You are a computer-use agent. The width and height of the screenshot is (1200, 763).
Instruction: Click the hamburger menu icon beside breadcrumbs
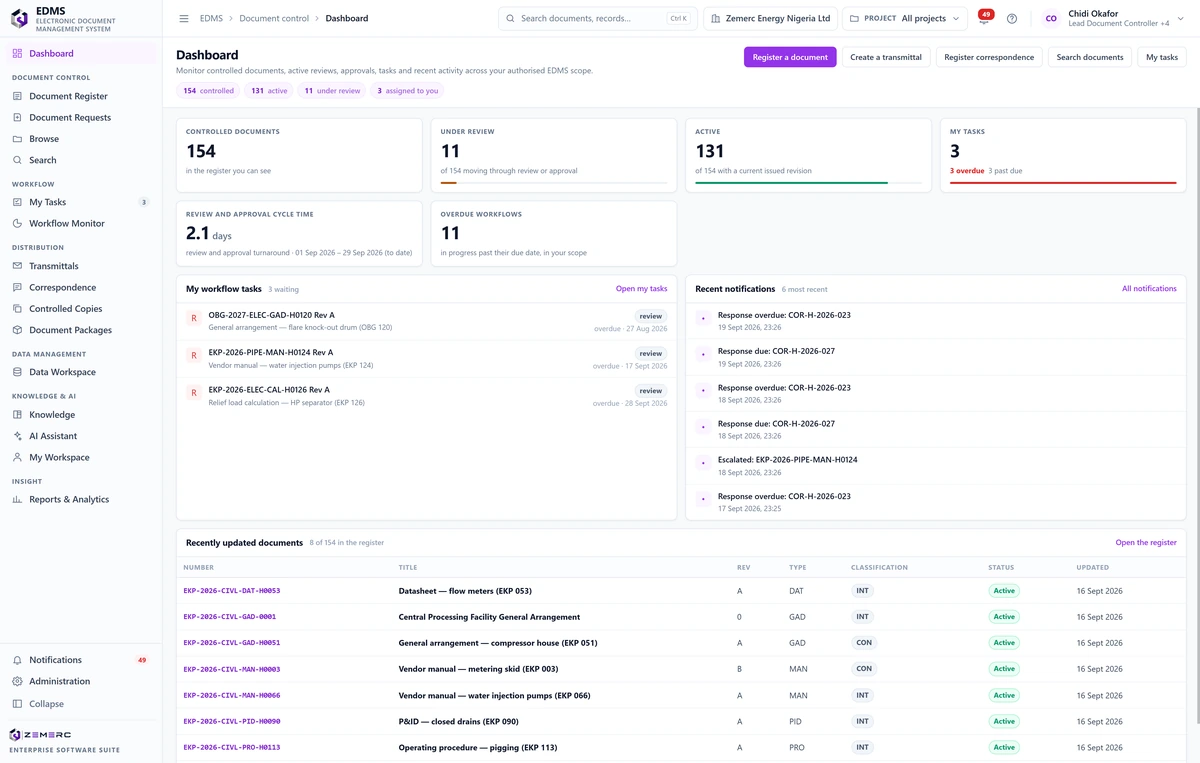tap(184, 19)
